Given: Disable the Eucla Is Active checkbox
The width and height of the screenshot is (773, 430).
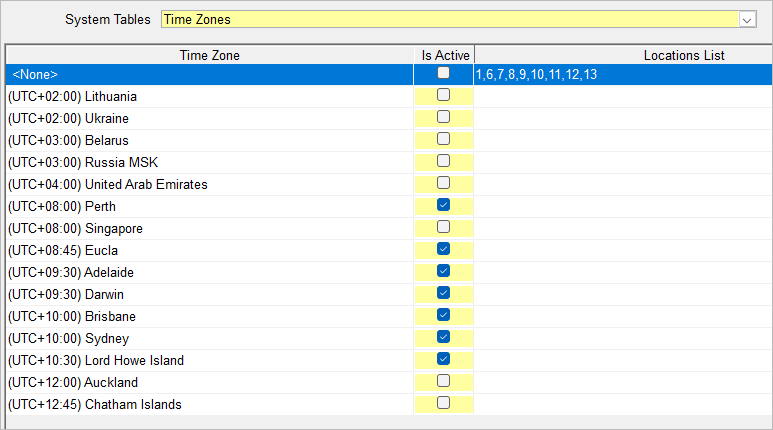Looking at the screenshot, I should (x=443, y=249).
